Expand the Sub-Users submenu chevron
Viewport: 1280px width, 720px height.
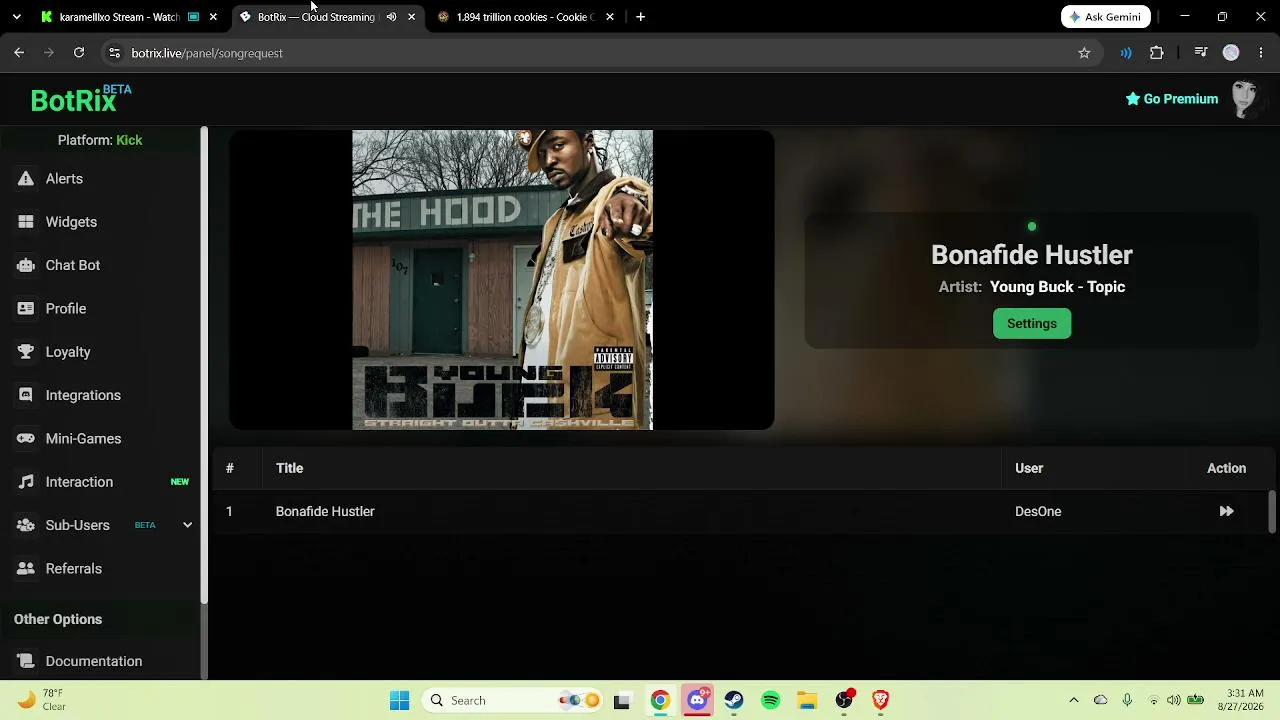point(187,525)
